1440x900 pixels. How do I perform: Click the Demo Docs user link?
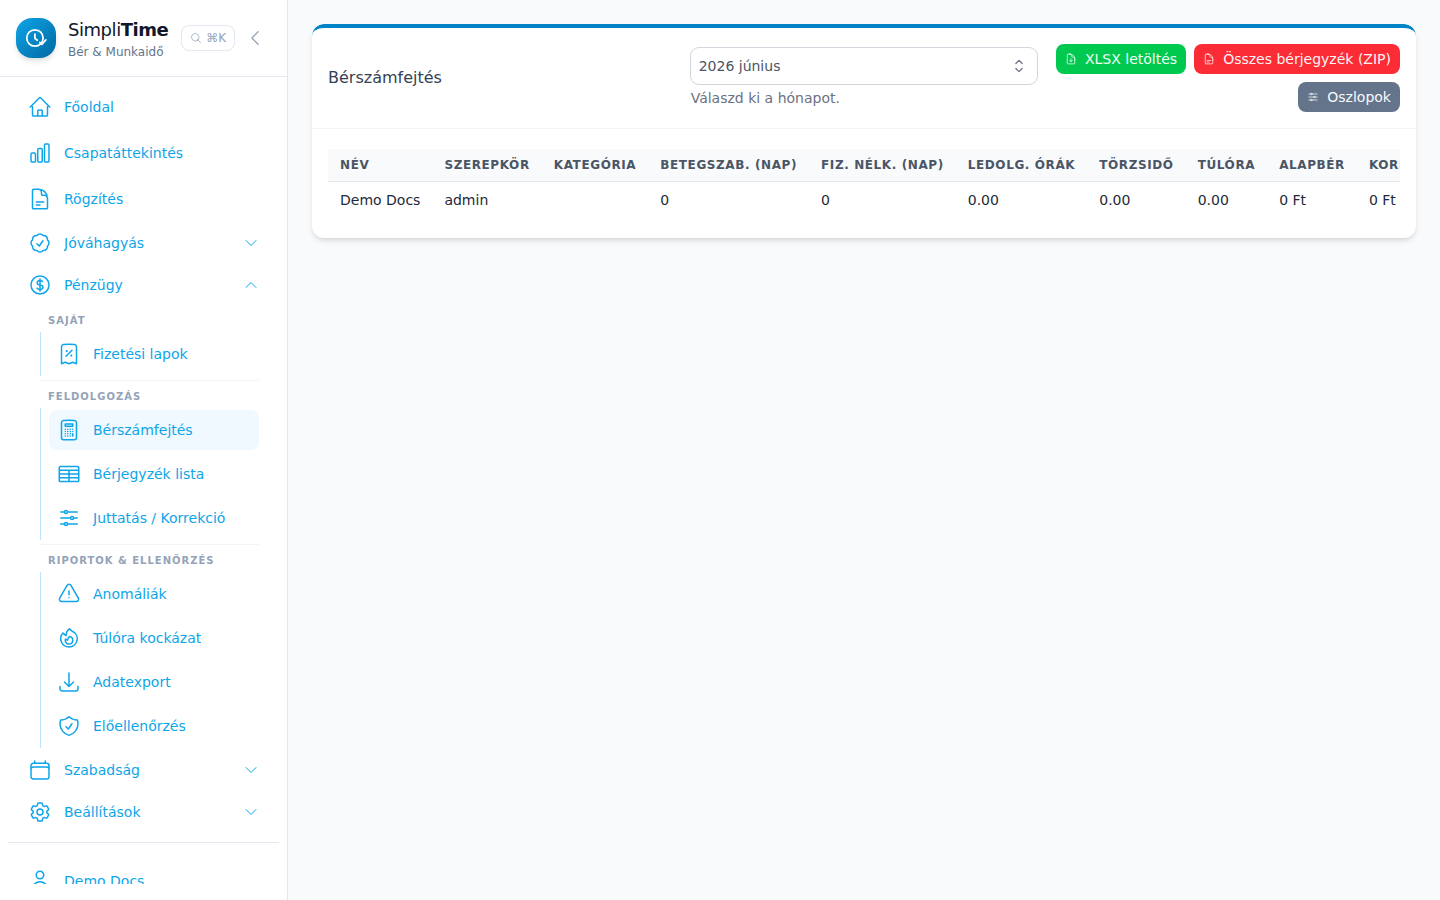[104, 881]
